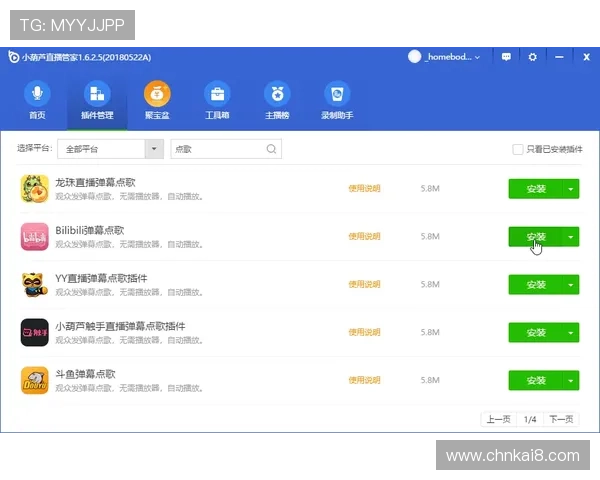Click the 斗鱼 Douyu plugin icon

(34, 380)
